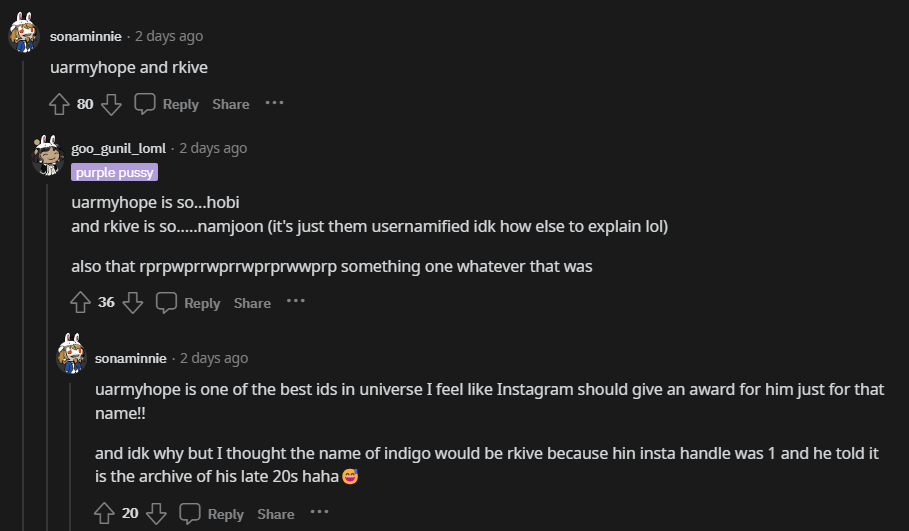Viewport: 909px width, 531px height.
Task: Upvote the reply with 20 points
Action: click(x=104, y=513)
